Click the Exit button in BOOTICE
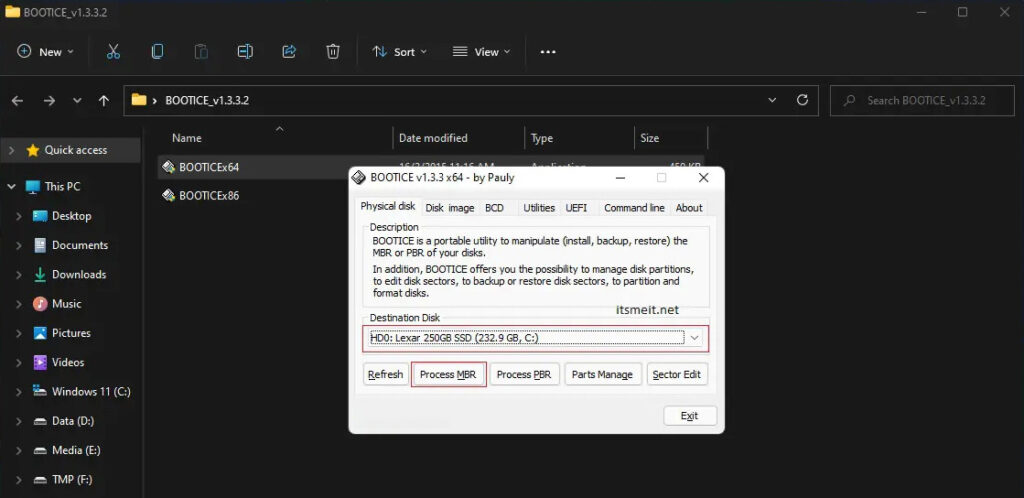Screen dimensions: 1024x498 pos(689,415)
